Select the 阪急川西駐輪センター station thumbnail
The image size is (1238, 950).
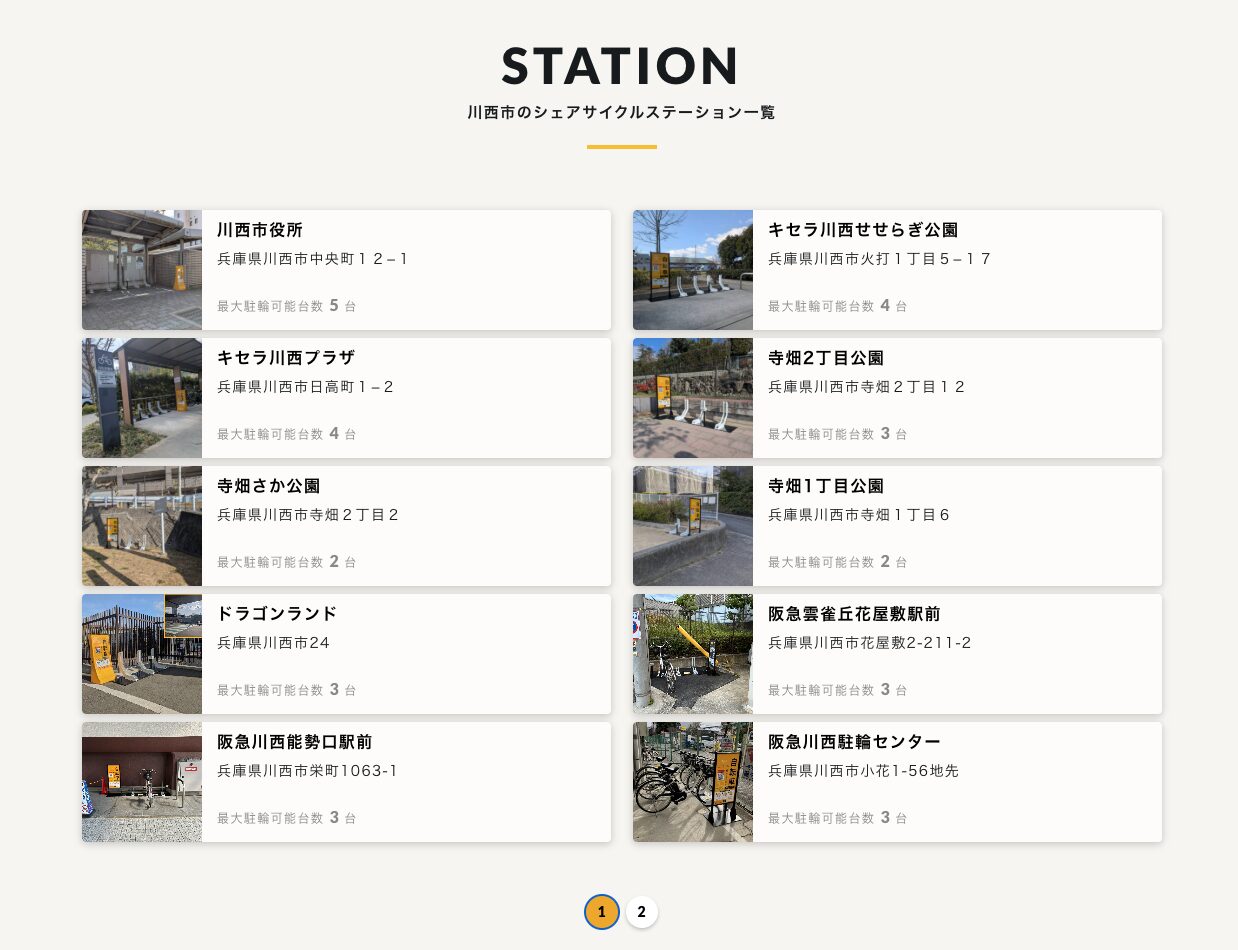point(693,782)
